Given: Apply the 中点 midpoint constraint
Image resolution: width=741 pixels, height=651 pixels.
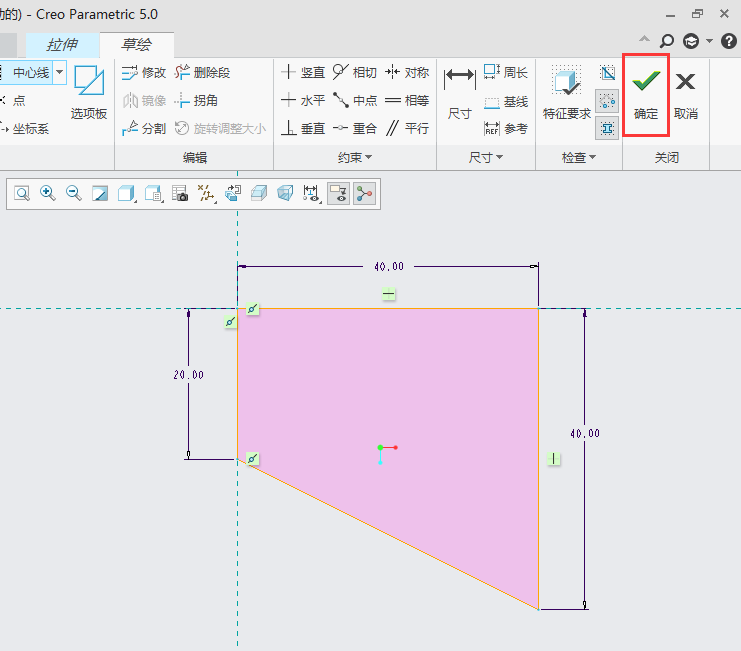Looking at the screenshot, I should [355, 101].
